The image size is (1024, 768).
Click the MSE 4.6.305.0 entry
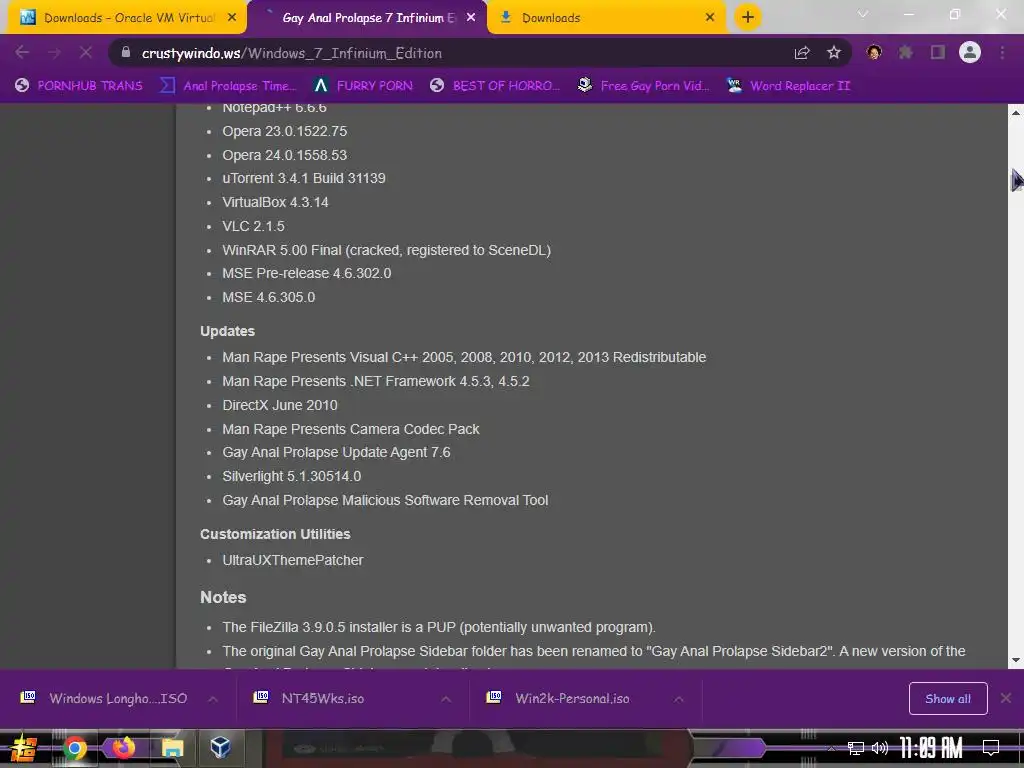[x=268, y=297]
